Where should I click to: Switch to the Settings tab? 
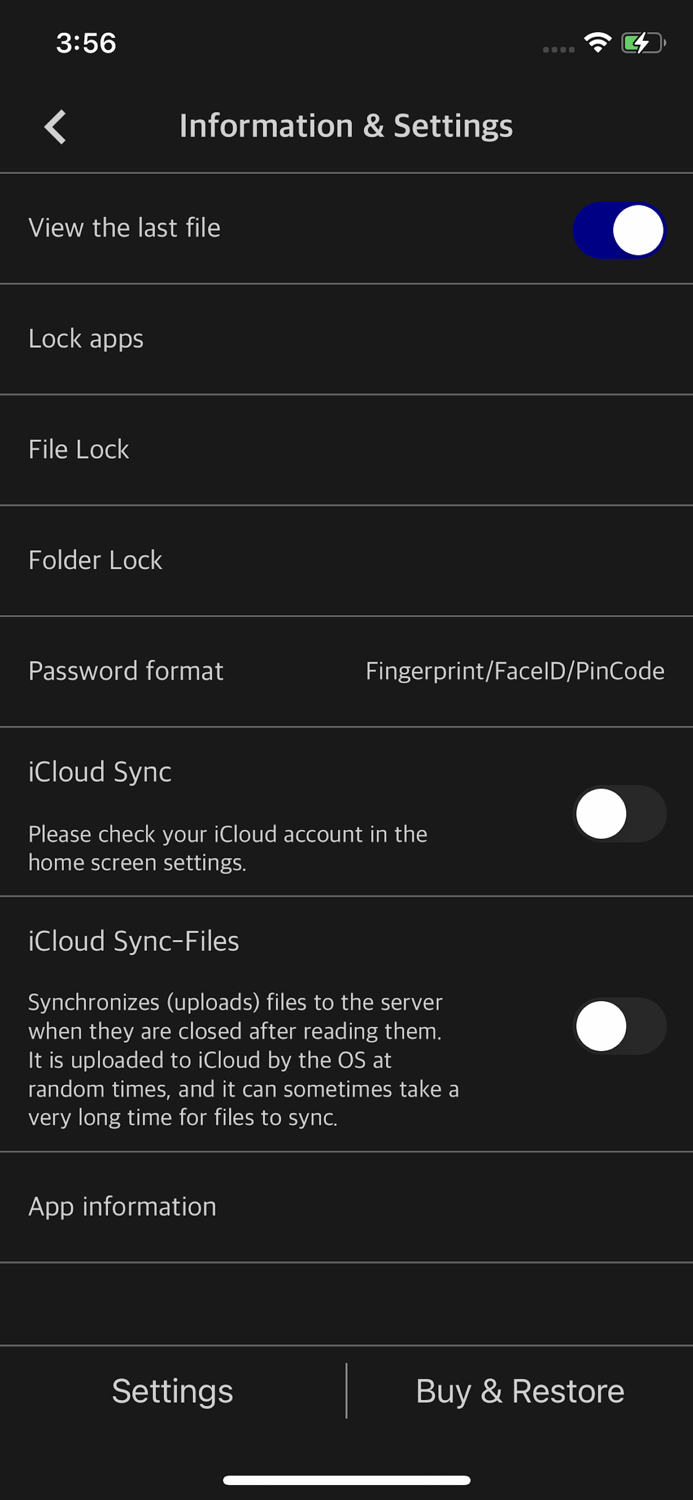tap(171, 1390)
